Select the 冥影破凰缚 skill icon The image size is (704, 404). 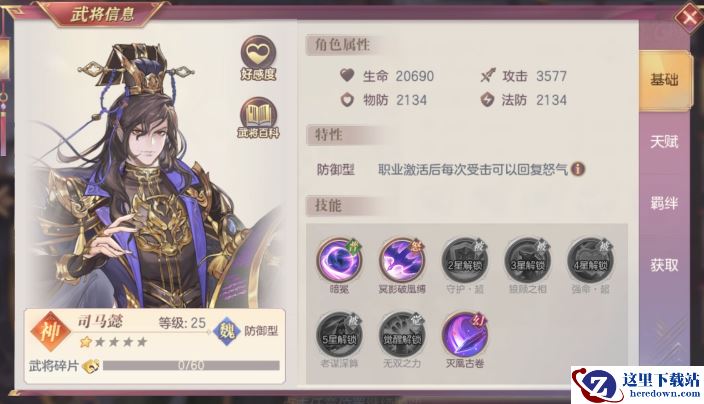coord(402,260)
